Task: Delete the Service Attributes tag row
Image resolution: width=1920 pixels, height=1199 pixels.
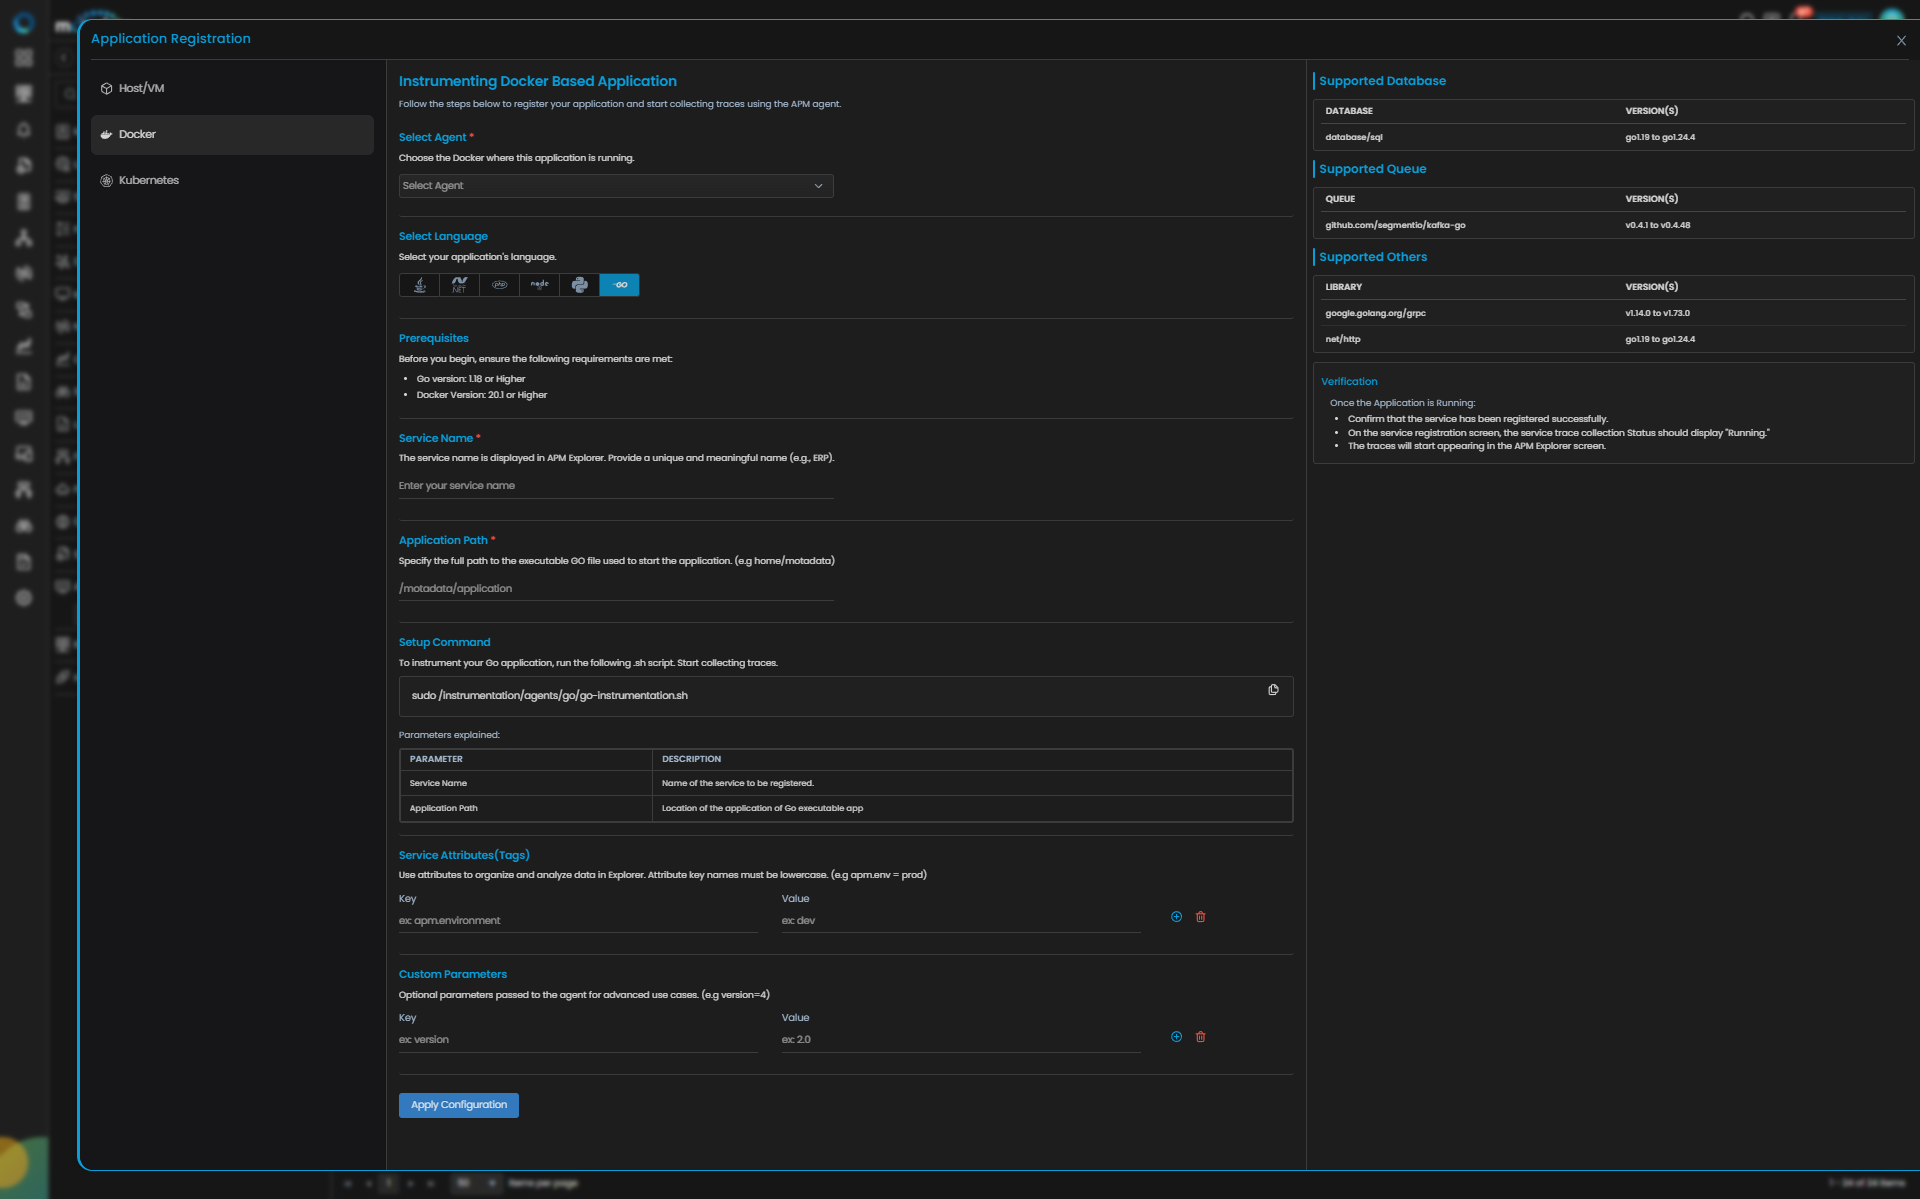Action: coord(1201,917)
